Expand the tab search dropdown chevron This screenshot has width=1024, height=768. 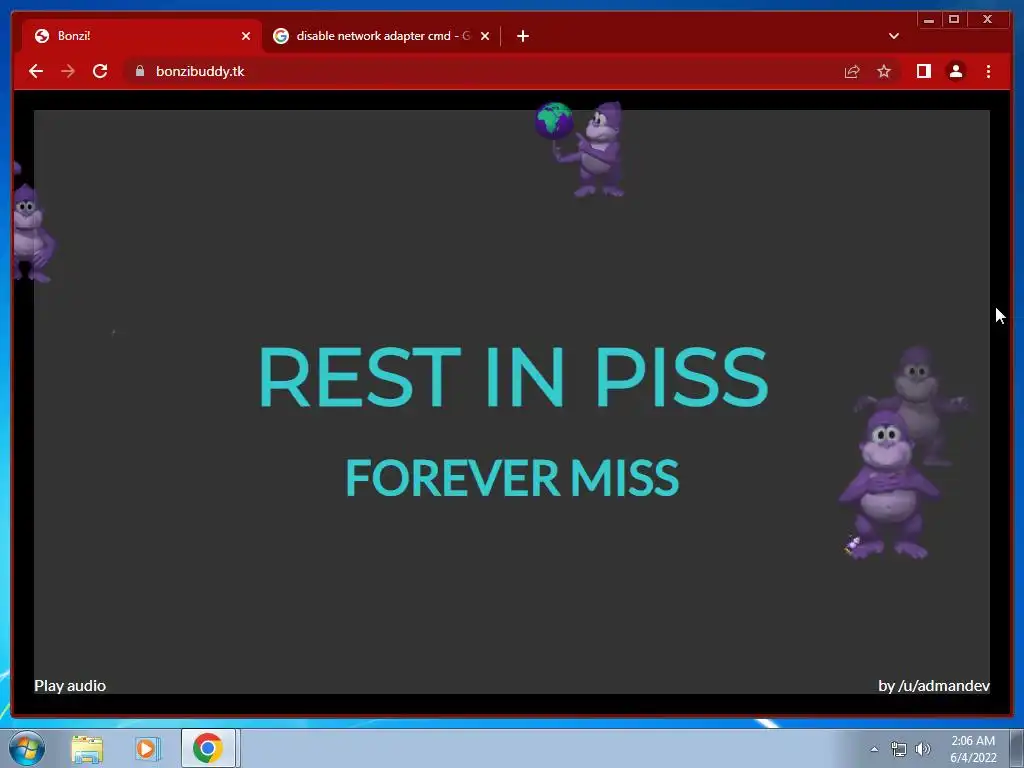click(x=894, y=36)
